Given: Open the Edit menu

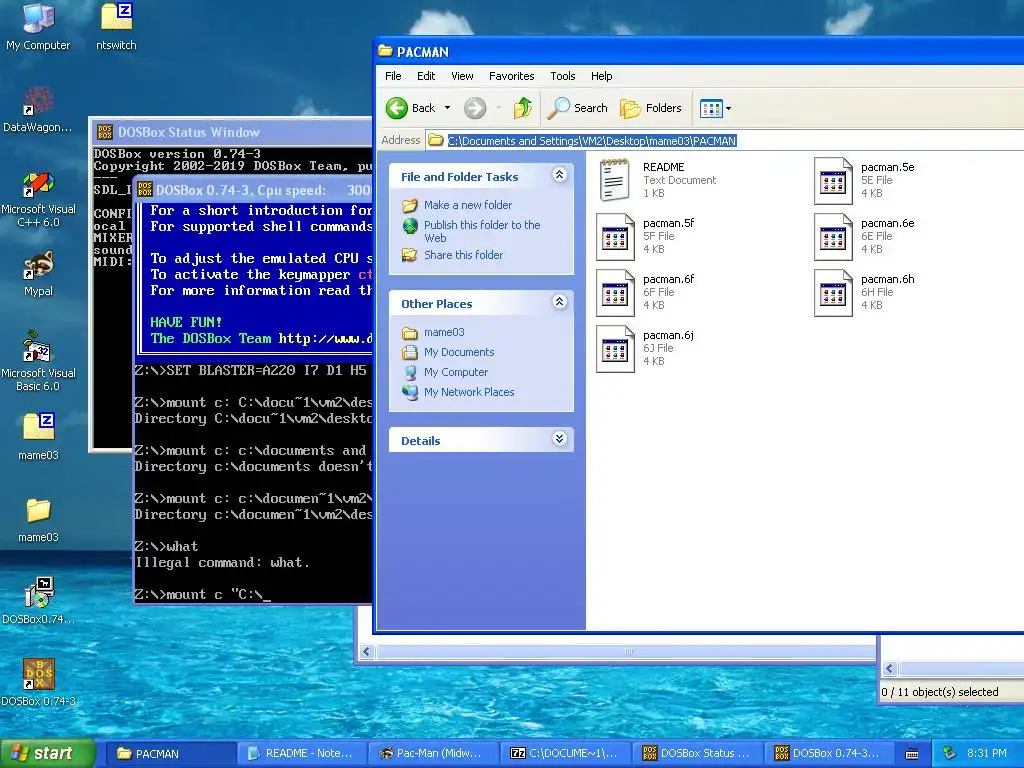Looking at the screenshot, I should 426,76.
